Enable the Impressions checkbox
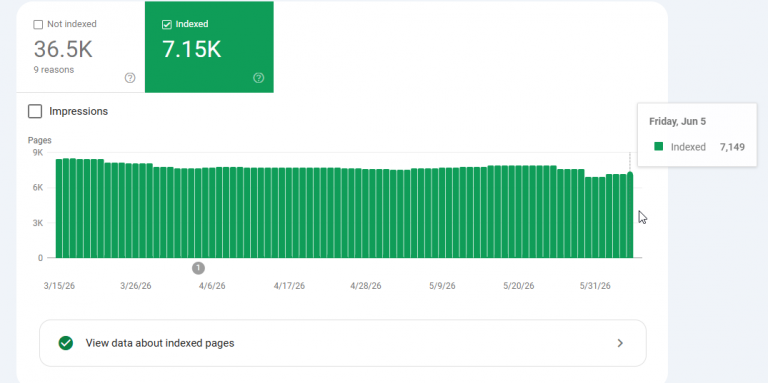Viewport: 768px width, 383px height. [35, 111]
